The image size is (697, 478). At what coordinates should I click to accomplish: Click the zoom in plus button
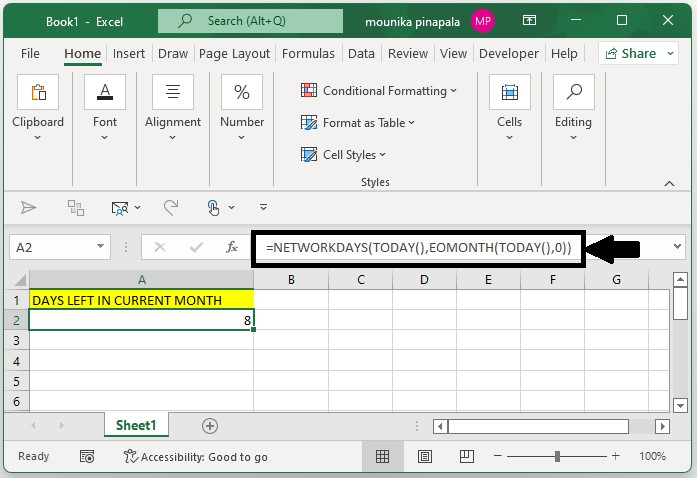[616, 456]
